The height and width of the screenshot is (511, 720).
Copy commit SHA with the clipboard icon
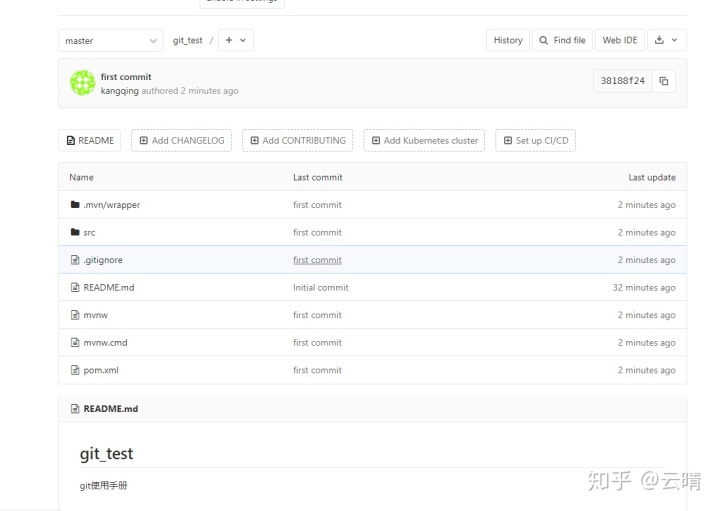[x=664, y=81]
